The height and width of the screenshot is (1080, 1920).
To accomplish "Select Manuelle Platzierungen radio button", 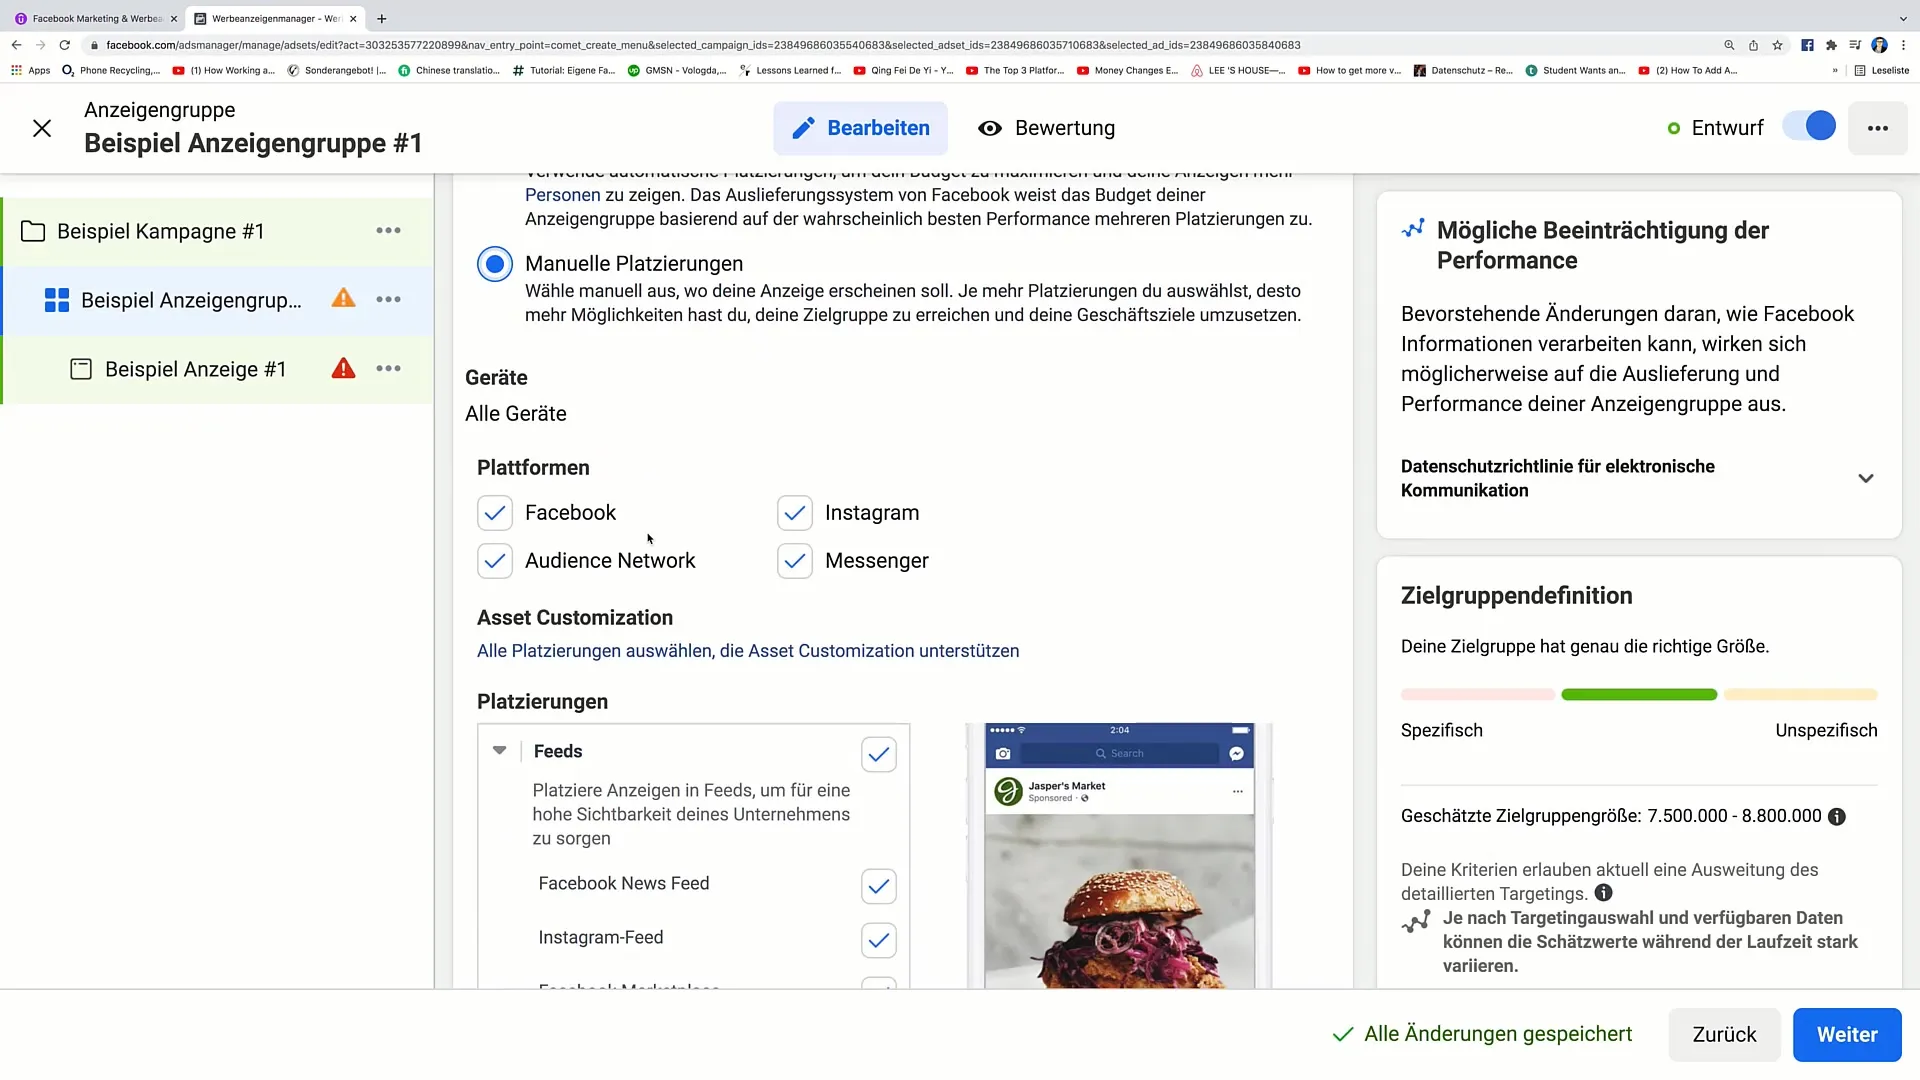I will [x=495, y=264].
